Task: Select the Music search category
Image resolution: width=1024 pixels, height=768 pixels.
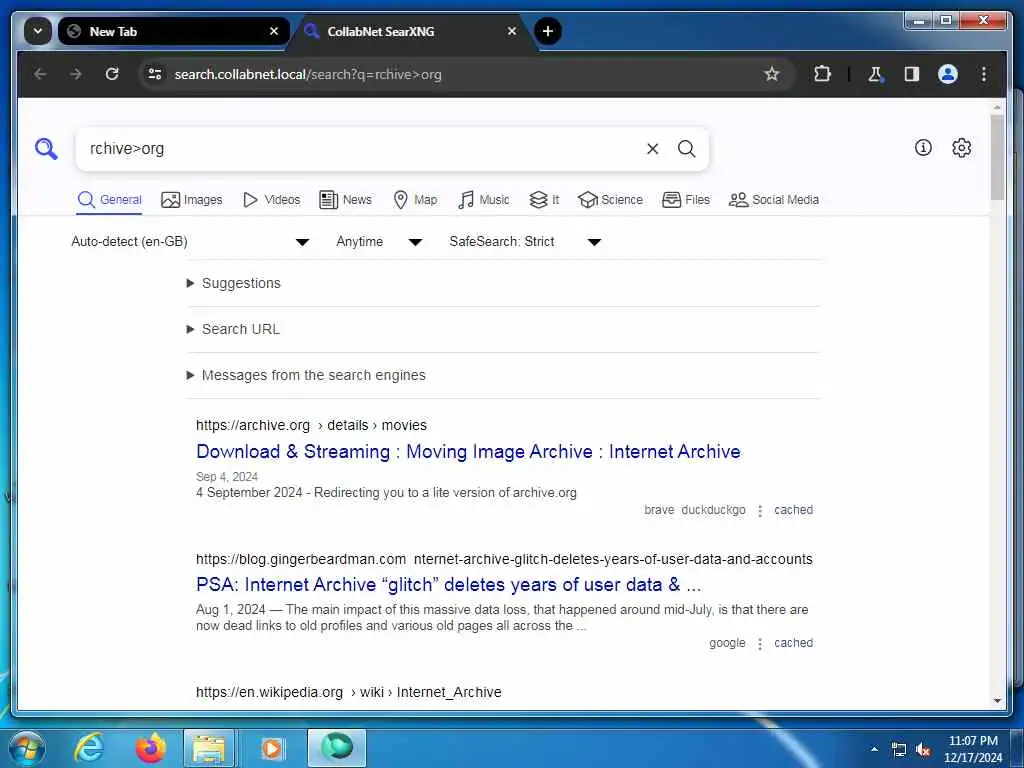Action: point(483,199)
